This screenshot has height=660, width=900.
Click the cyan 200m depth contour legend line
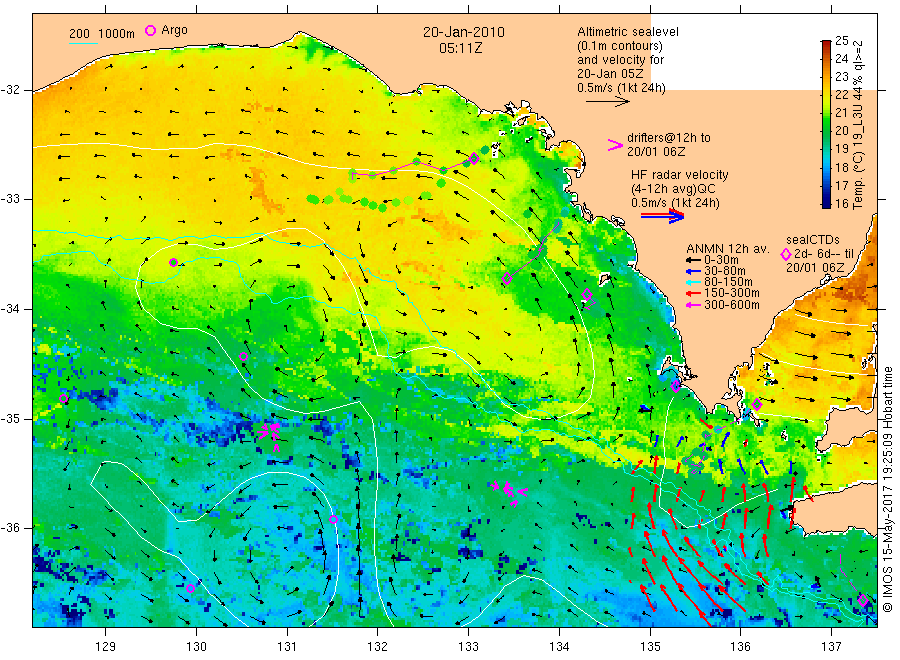point(83,43)
